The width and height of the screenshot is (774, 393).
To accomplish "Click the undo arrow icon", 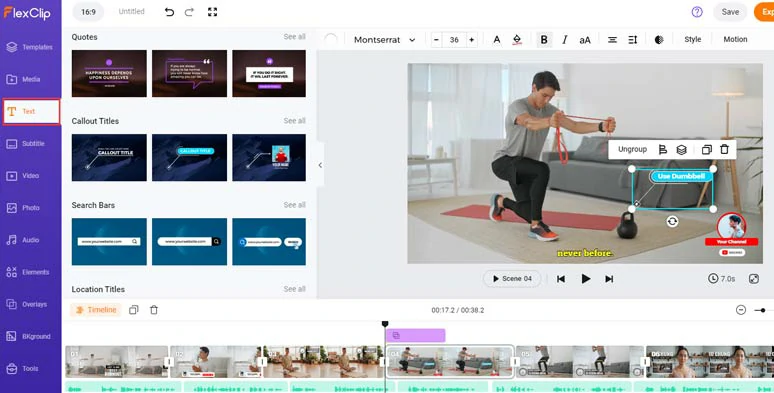I will pyautogui.click(x=169, y=12).
